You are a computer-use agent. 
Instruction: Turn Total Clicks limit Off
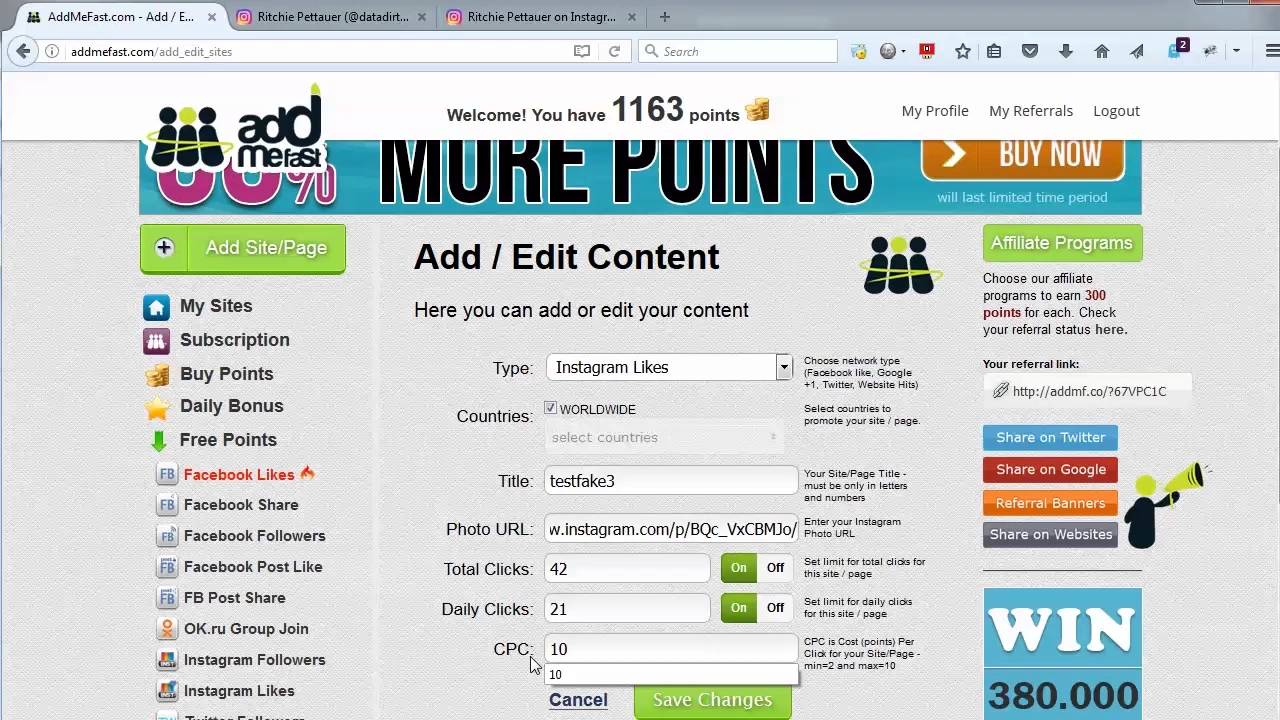[775, 568]
